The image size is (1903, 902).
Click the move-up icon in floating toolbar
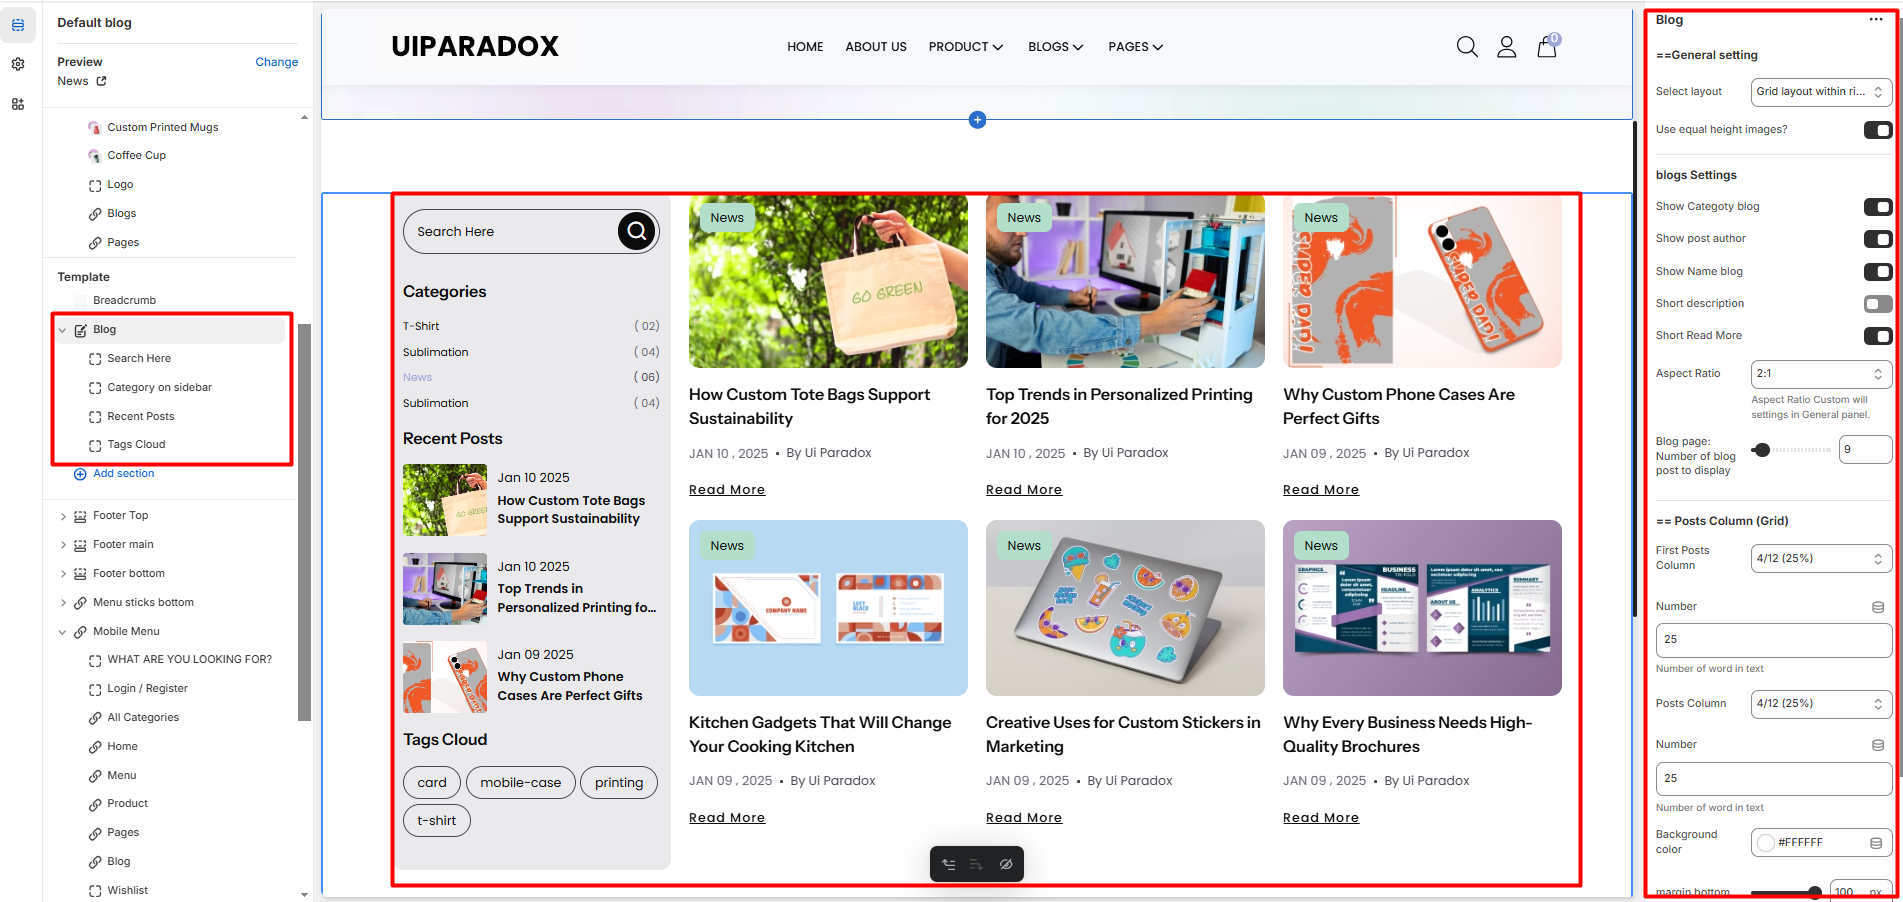click(948, 864)
